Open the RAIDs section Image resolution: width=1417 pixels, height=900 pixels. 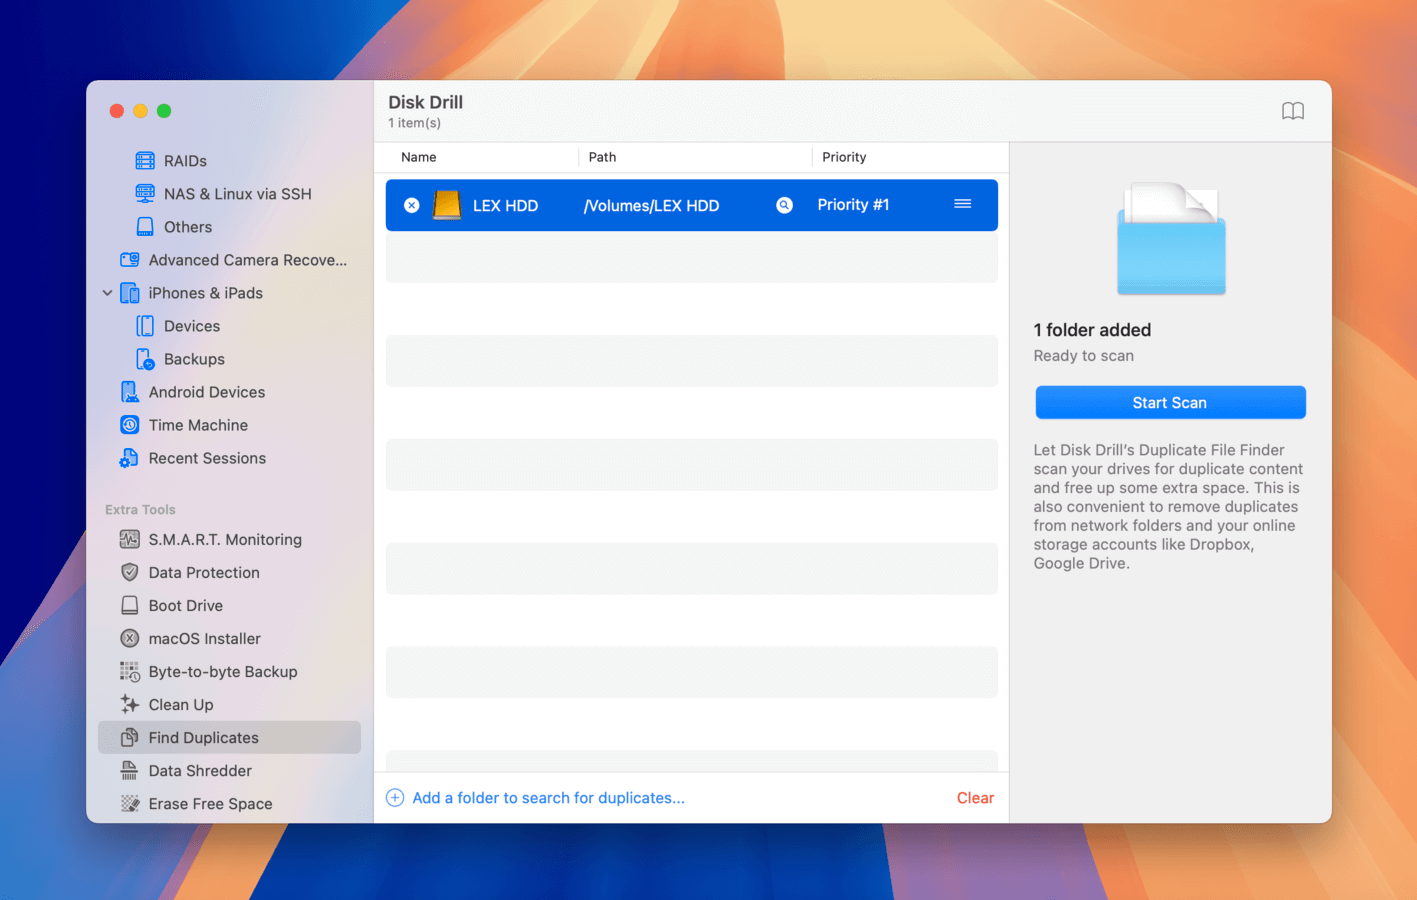(185, 161)
